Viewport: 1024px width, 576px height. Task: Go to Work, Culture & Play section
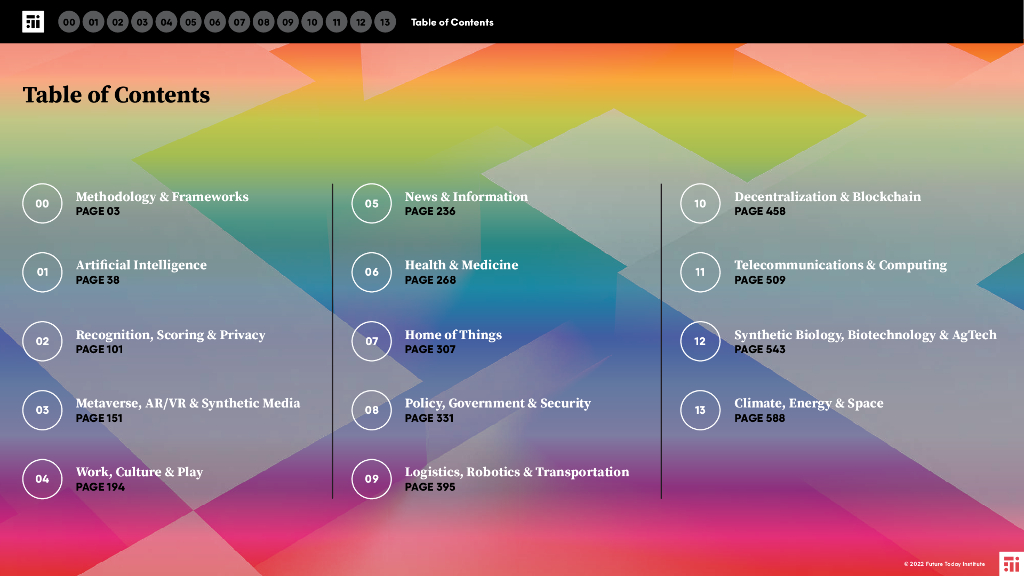(x=139, y=472)
